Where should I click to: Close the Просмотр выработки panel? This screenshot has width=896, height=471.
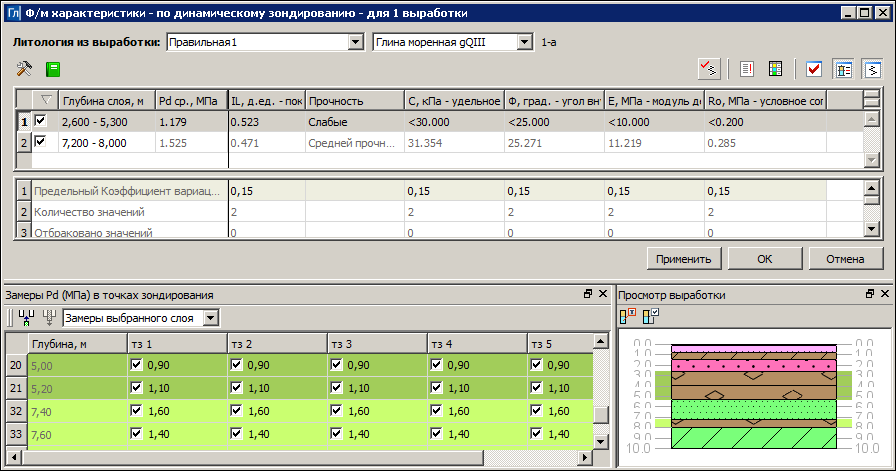pyautogui.click(x=885, y=294)
